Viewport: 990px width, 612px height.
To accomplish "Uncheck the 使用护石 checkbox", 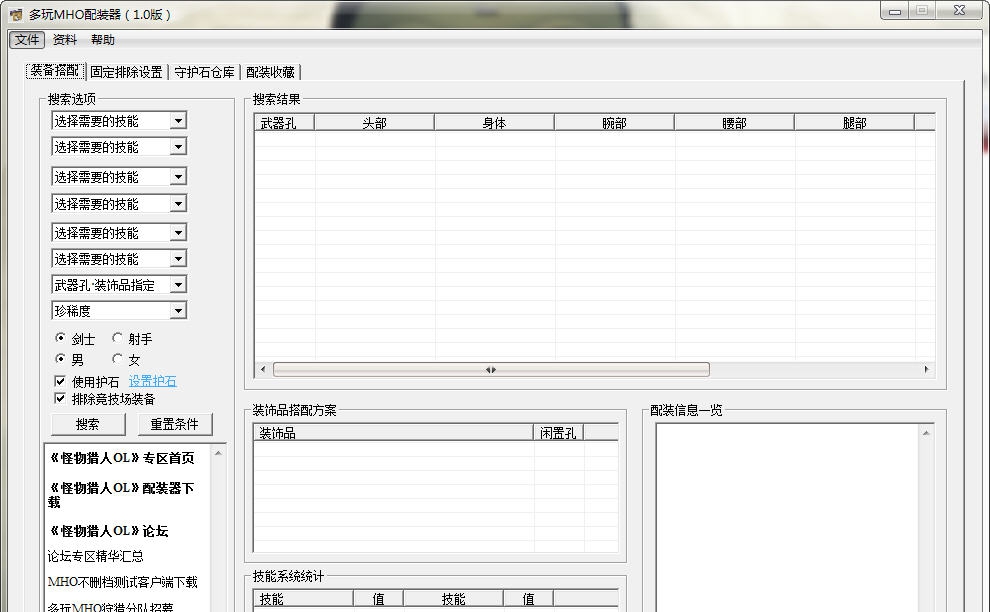I will pyautogui.click(x=62, y=380).
